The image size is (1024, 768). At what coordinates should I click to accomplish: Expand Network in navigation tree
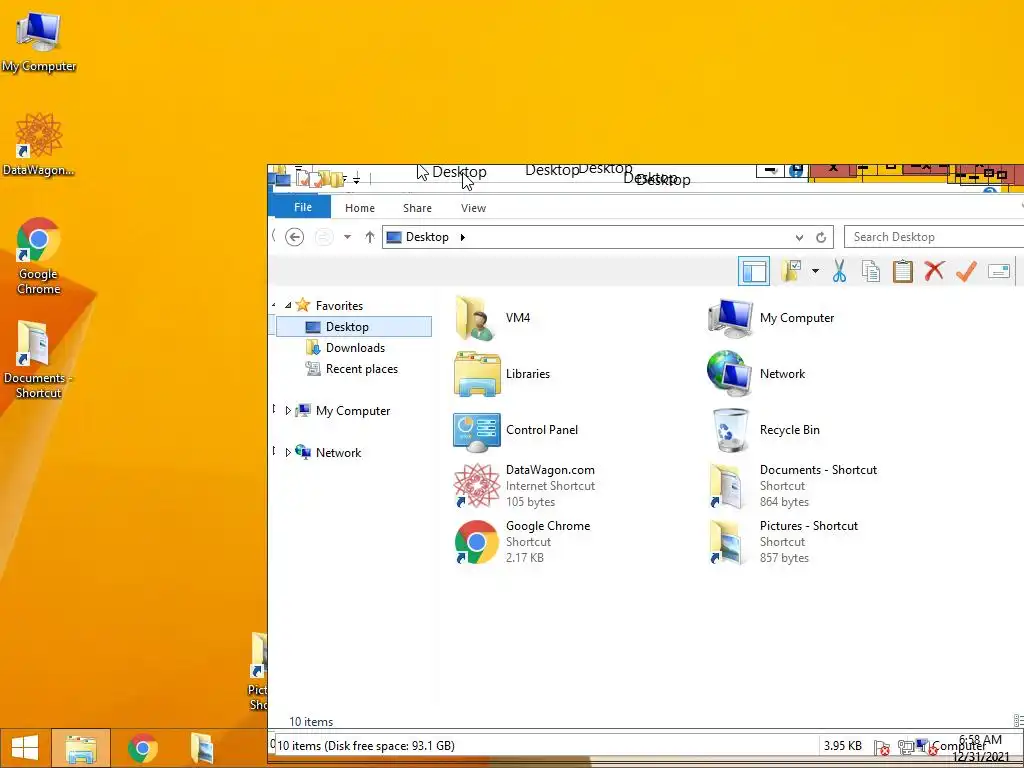point(288,453)
